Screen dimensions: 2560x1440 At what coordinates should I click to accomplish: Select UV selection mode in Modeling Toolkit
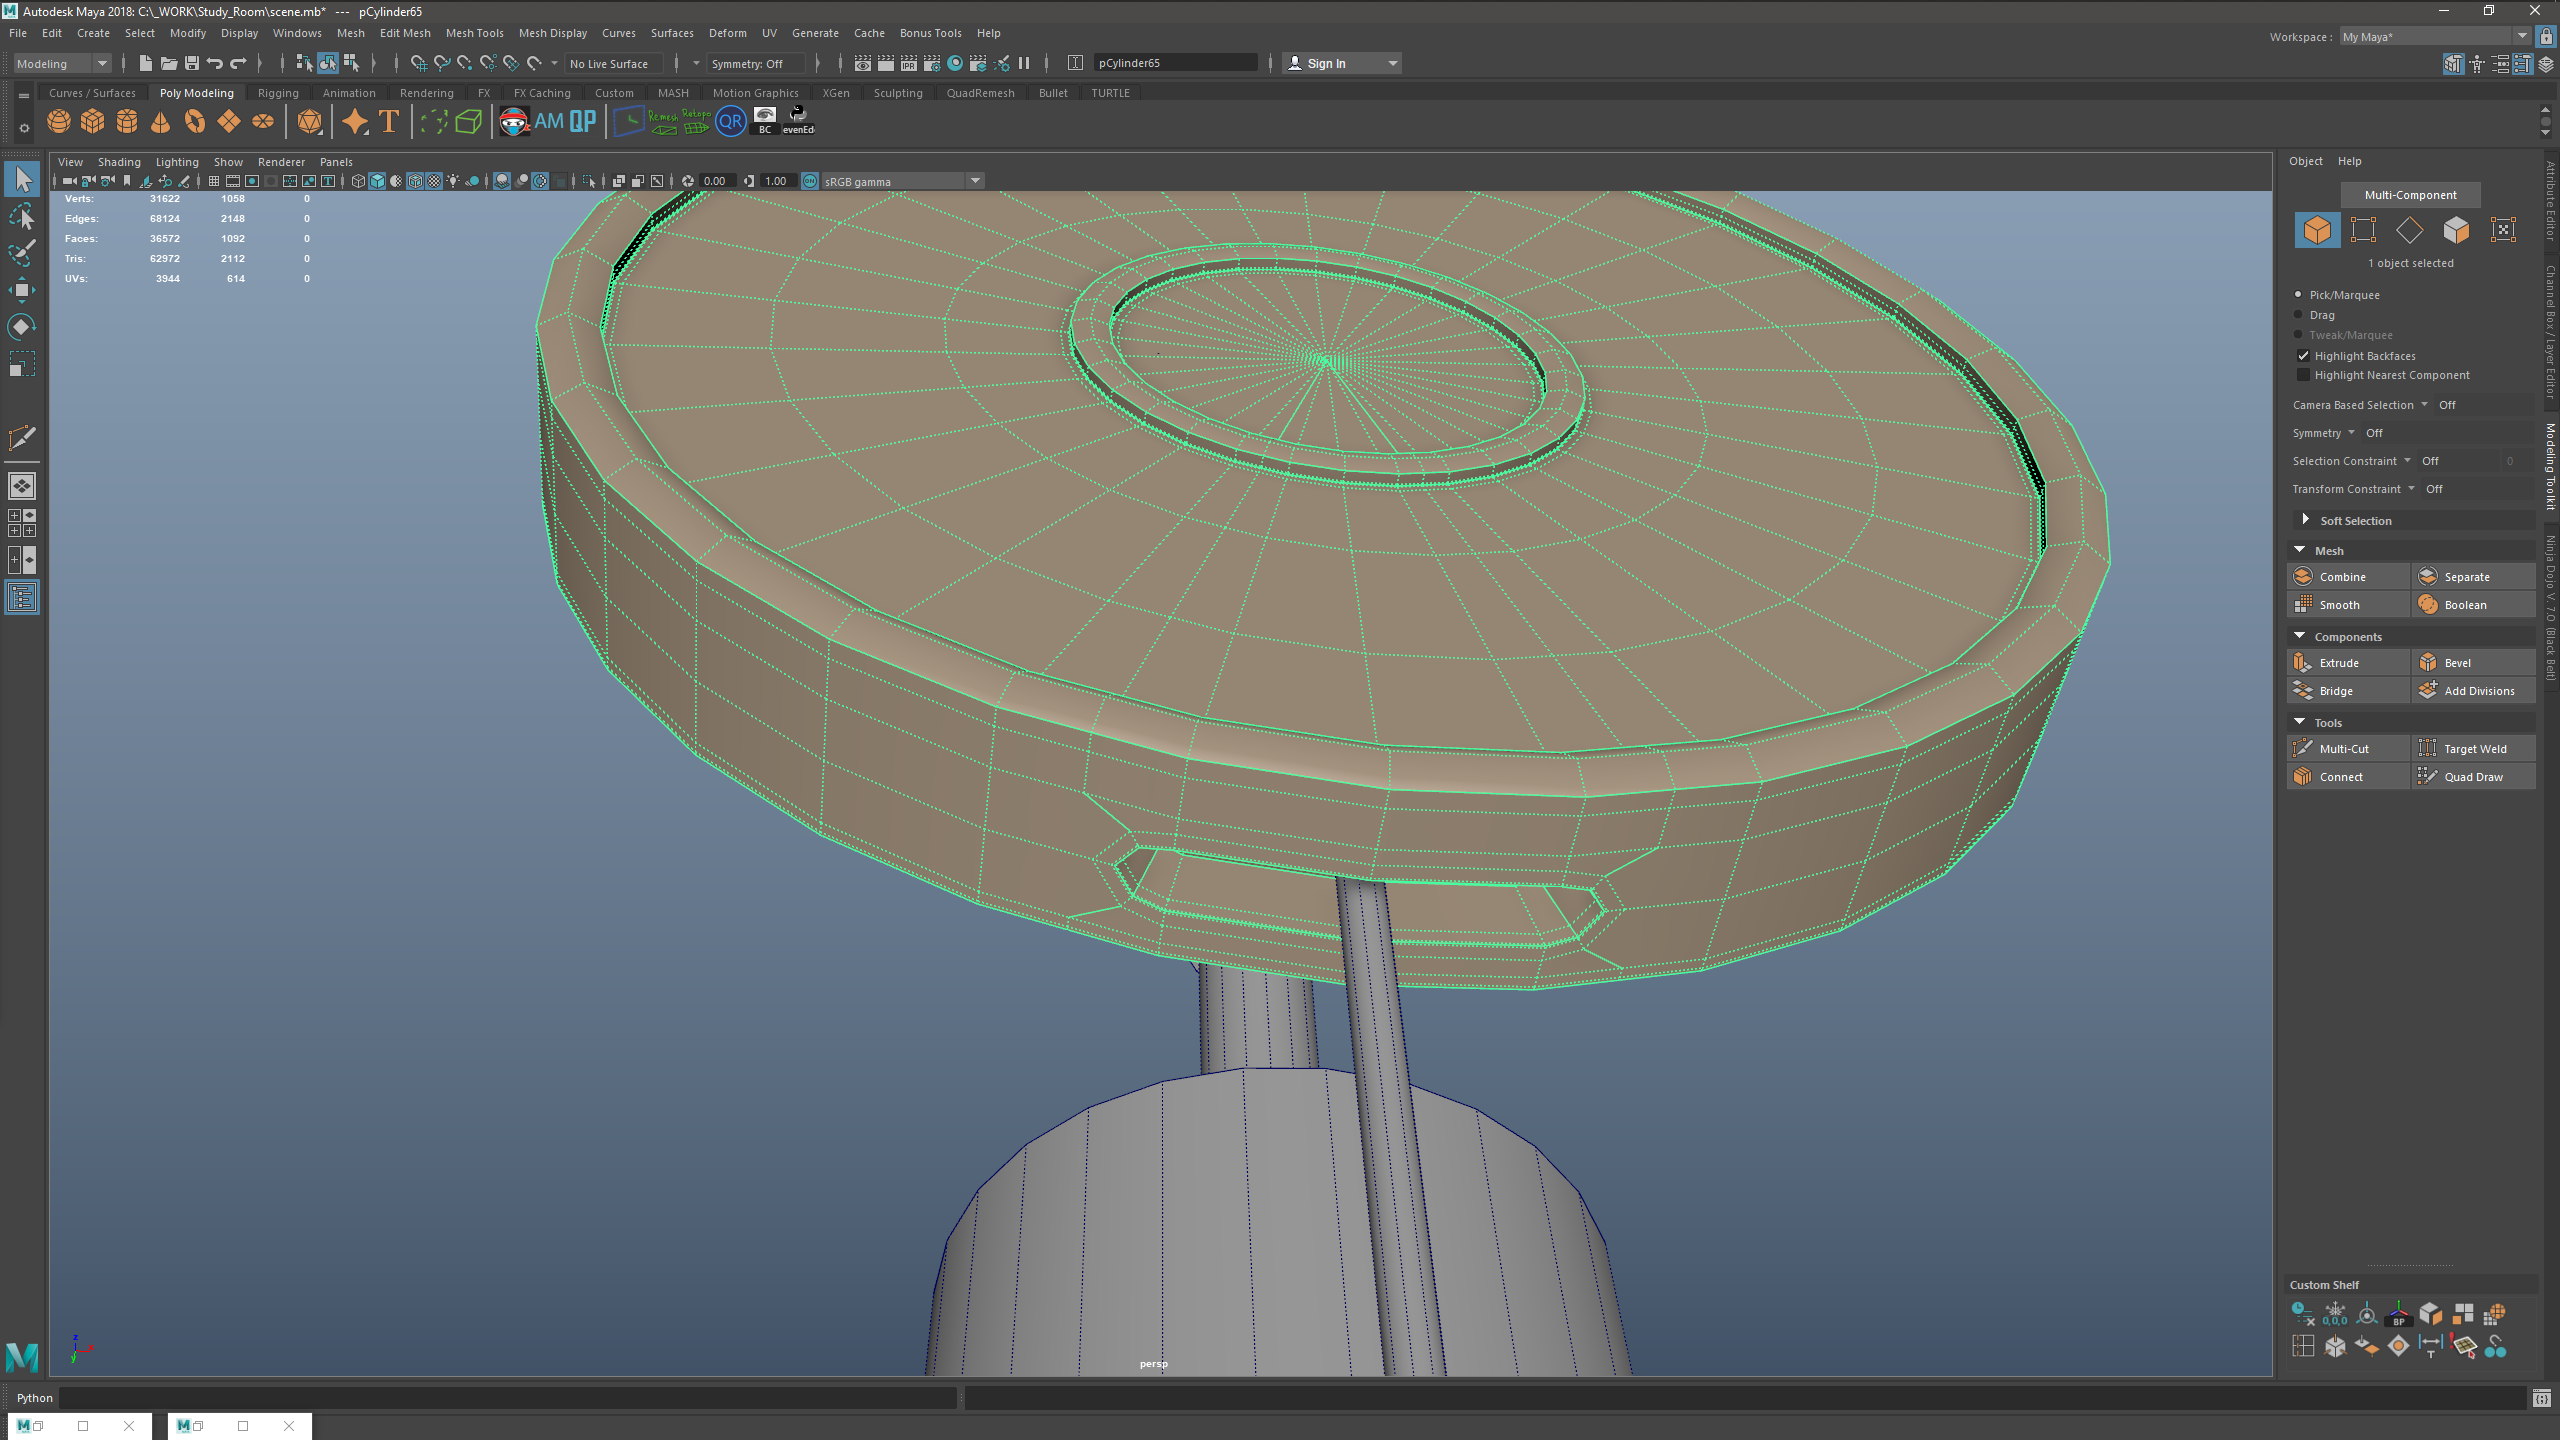(x=2503, y=230)
